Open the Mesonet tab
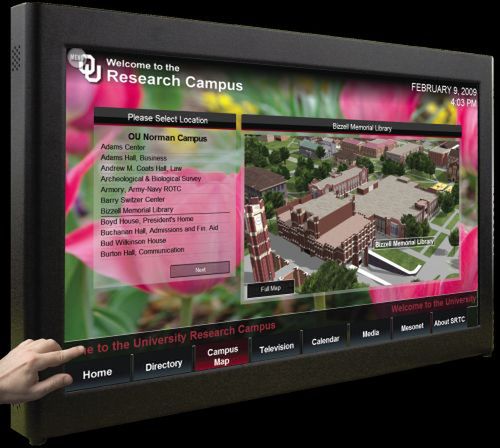Viewport: 500px width, 448px height. [412, 327]
